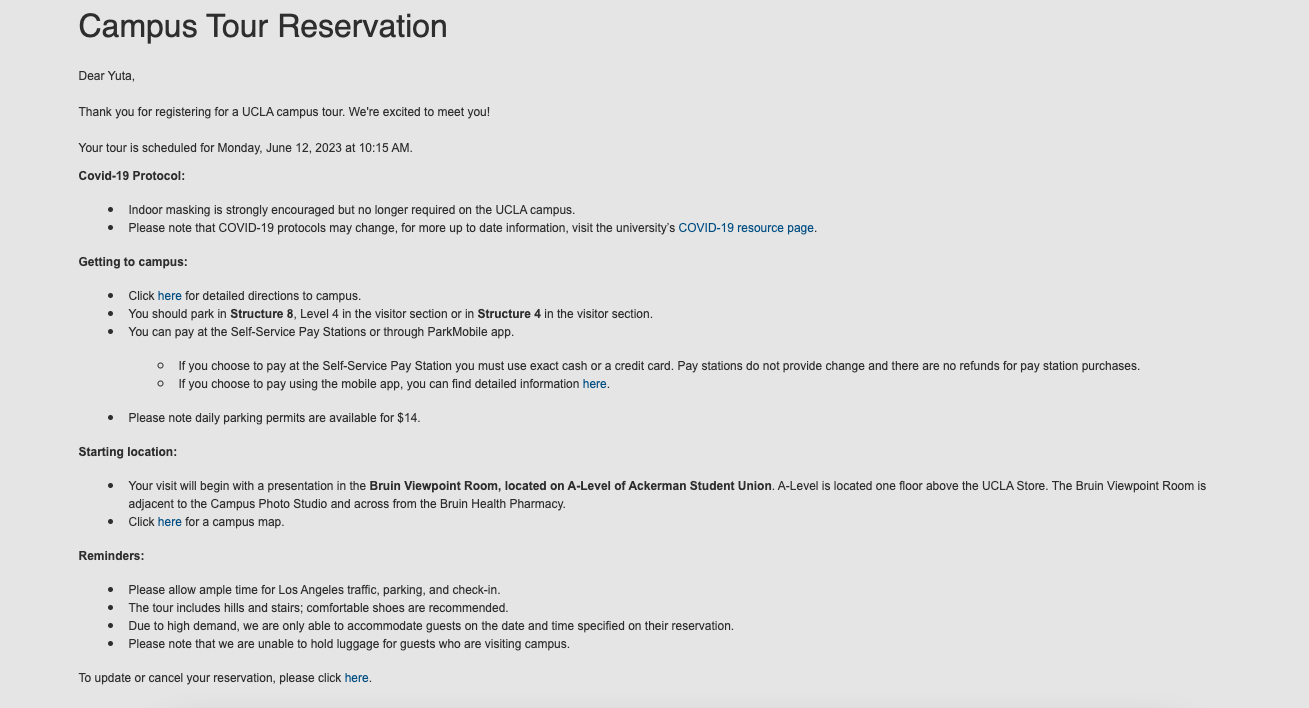Click the Self-Service Pay Station exact cash note
1309x708 pixels.
click(659, 366)
